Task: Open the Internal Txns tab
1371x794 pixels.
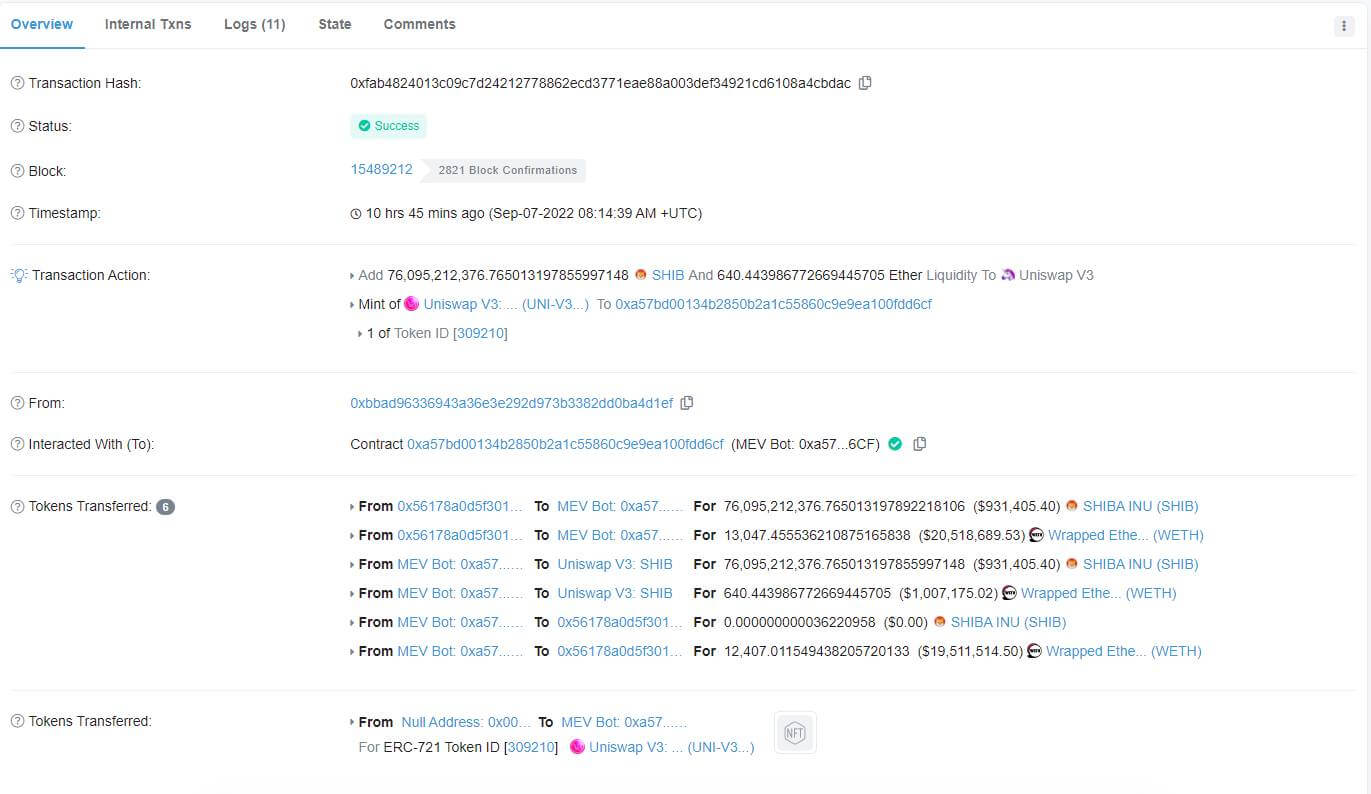Action: (148, 24)
